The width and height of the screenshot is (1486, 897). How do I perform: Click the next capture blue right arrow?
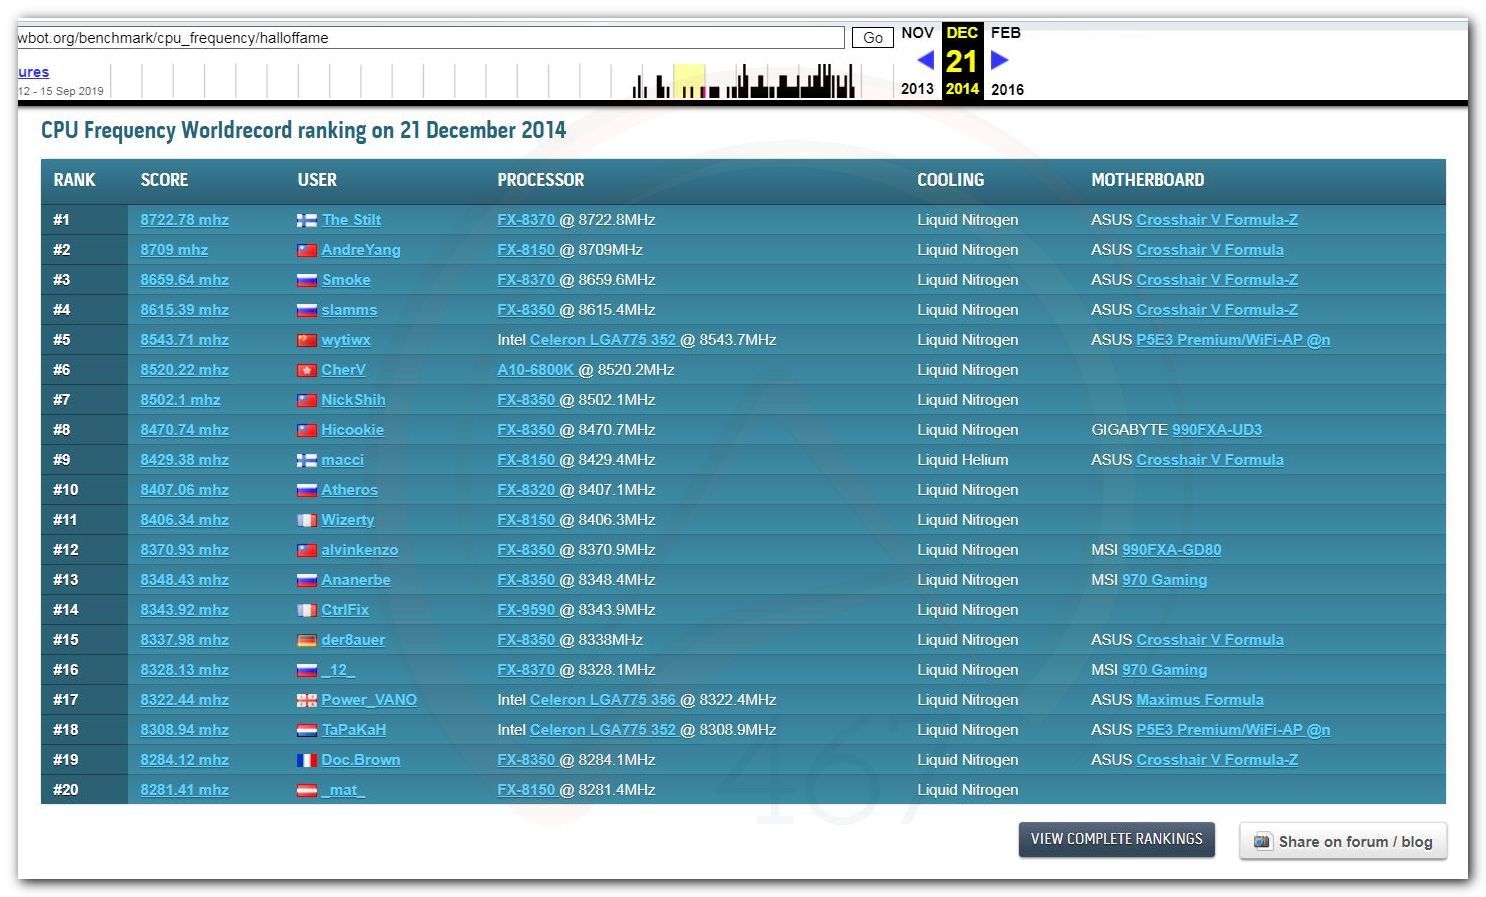pos(999,60)
